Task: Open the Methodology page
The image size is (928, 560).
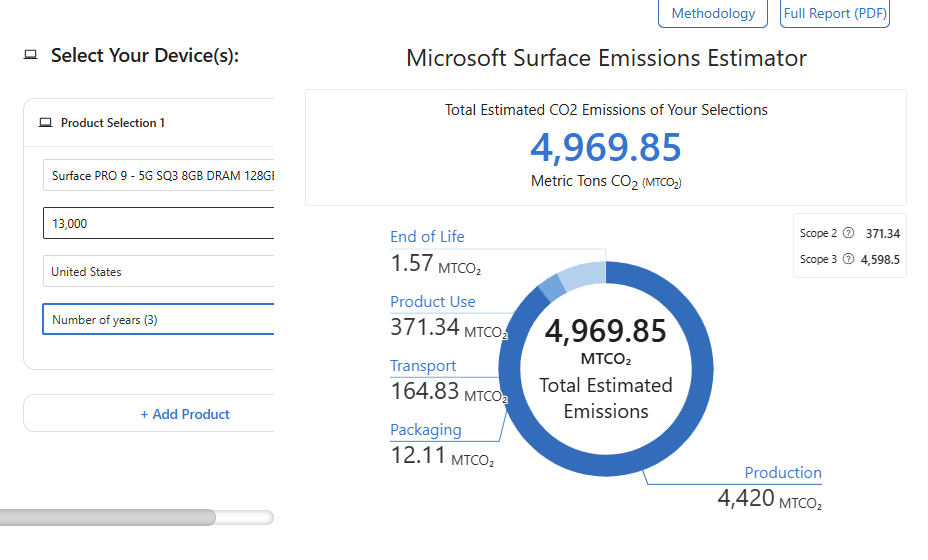Action: (x=713, y=14)
